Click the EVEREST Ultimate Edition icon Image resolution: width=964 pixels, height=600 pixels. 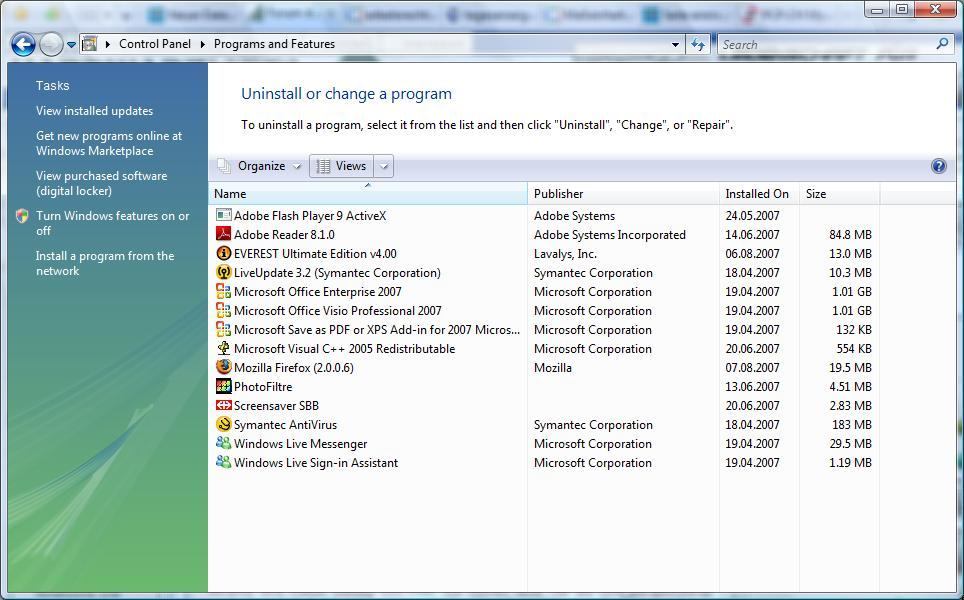tap(224, 253)
